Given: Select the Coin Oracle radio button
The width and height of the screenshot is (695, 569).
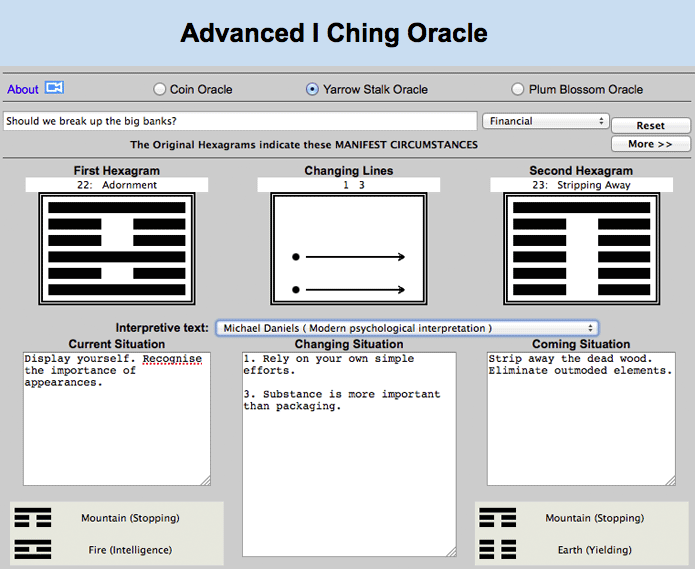Looking at the screenshot, I should [x=160, y=90].
